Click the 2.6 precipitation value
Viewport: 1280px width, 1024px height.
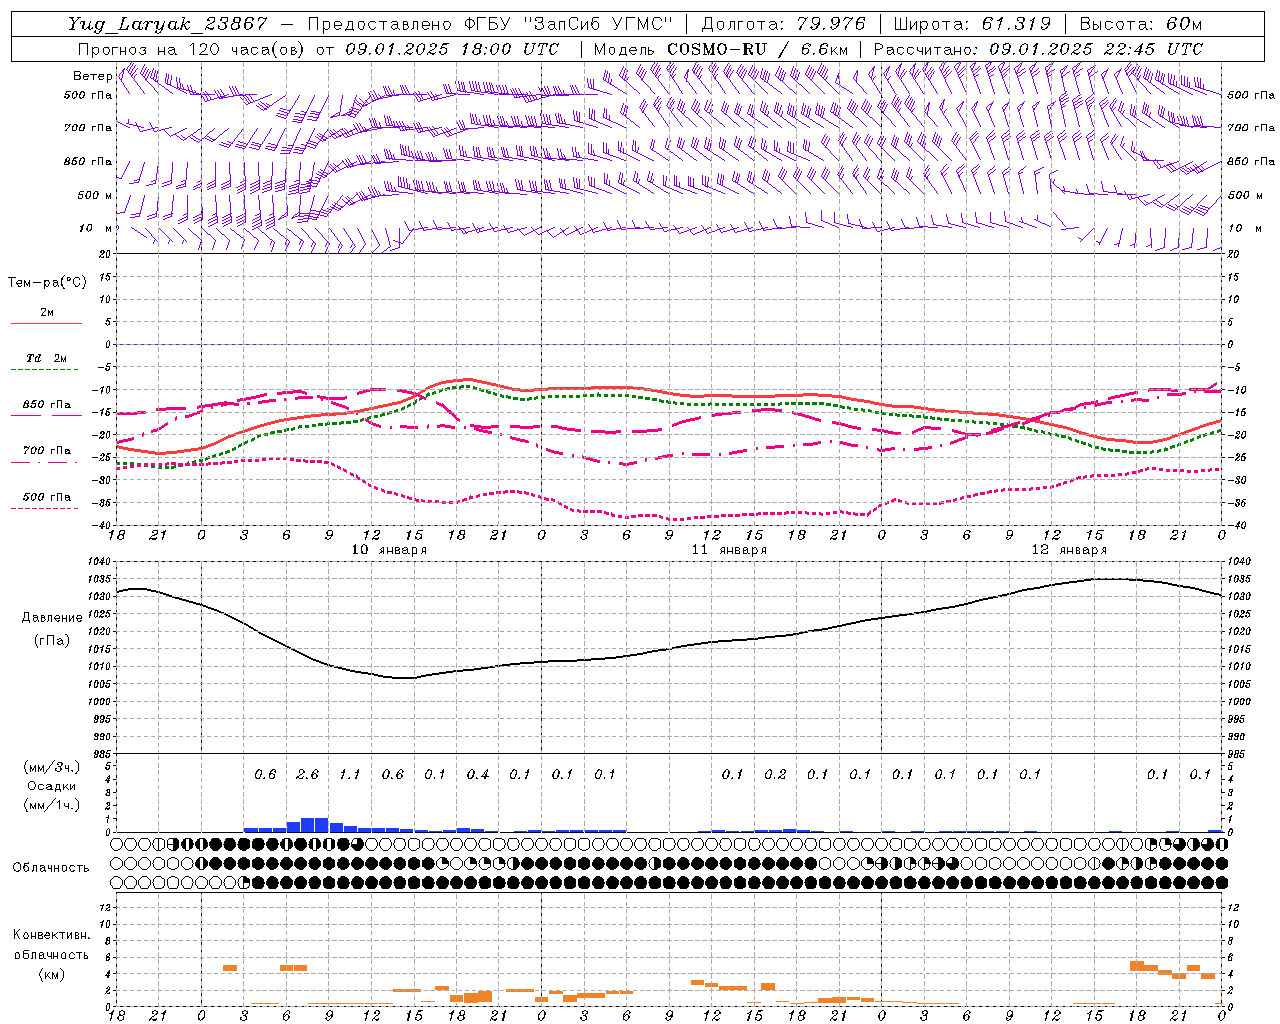tap(308, 774)
